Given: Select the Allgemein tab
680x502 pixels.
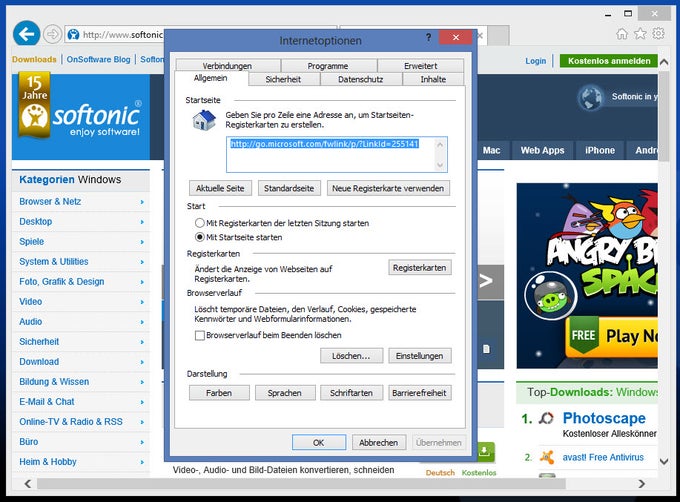Looking at the screenshot, I should (211, 78).
